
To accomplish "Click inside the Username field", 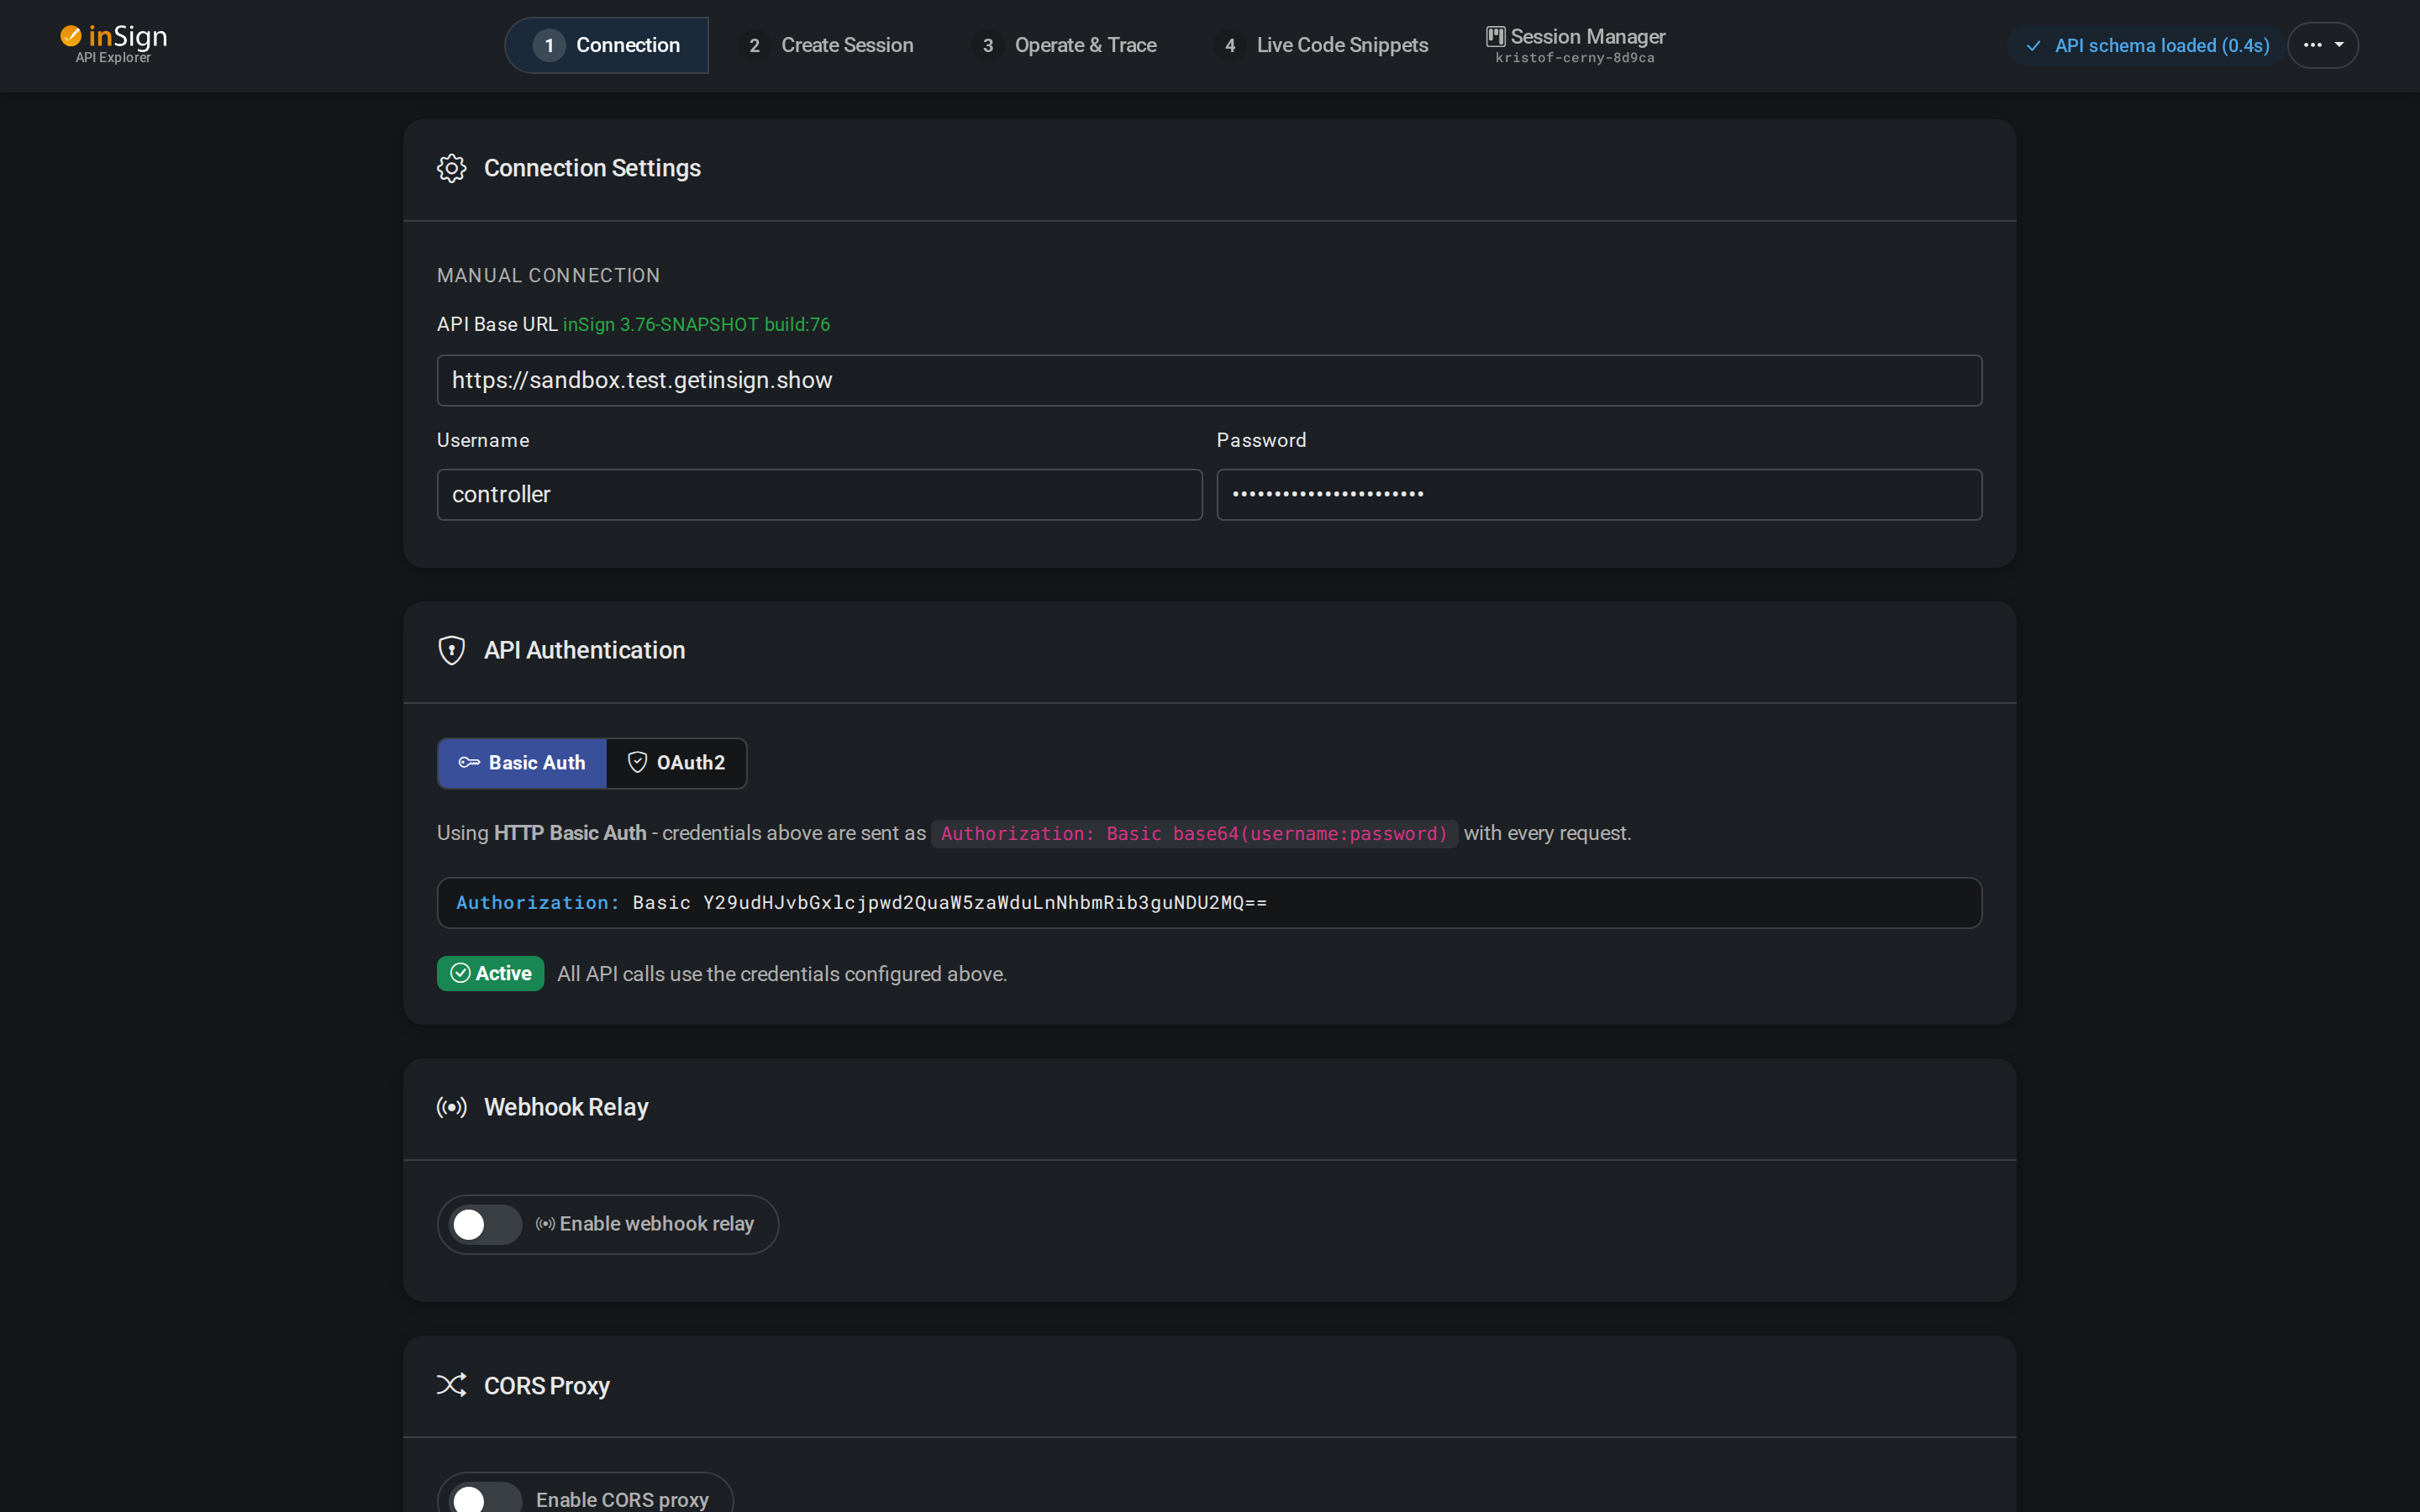I will pos(818,494).
